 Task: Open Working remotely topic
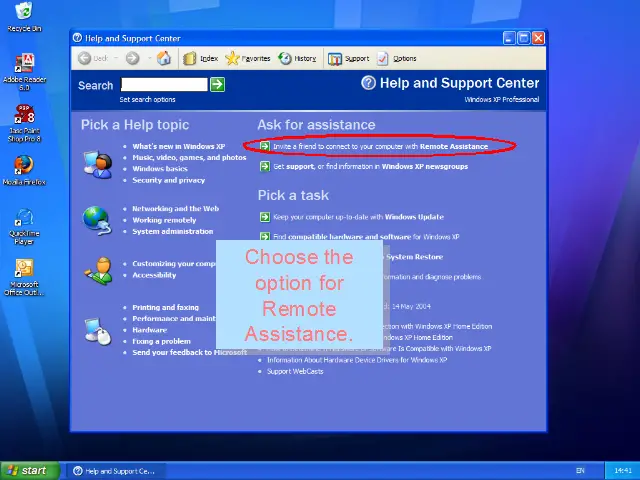click(x=164, y=220)
